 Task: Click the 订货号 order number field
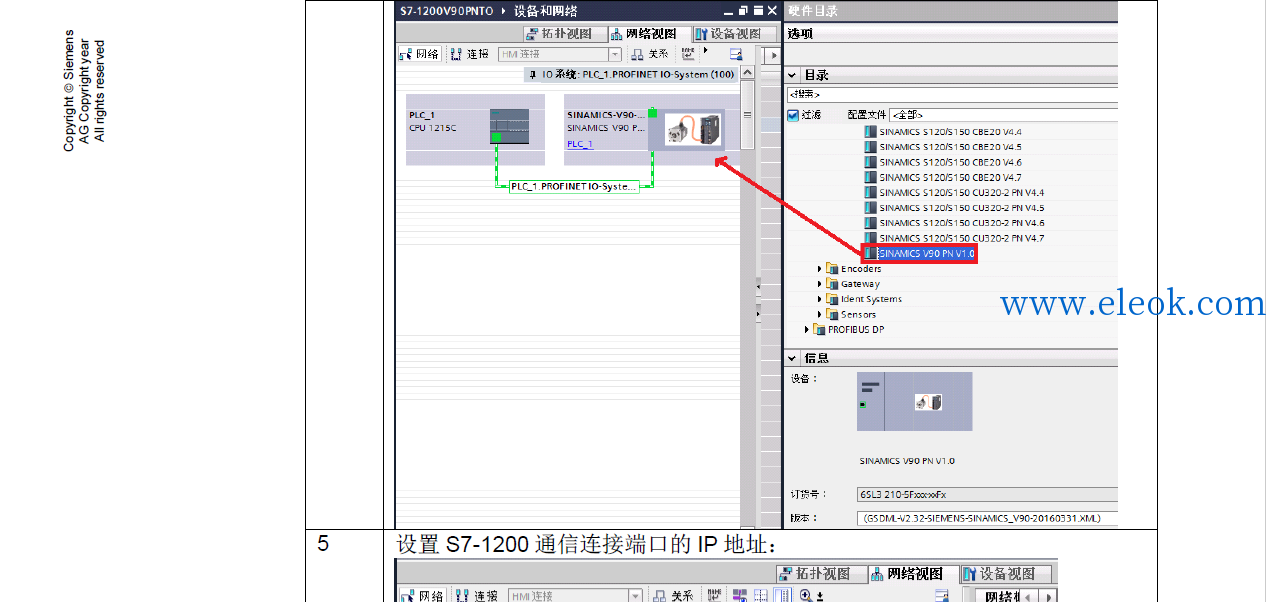coord(987,494)
